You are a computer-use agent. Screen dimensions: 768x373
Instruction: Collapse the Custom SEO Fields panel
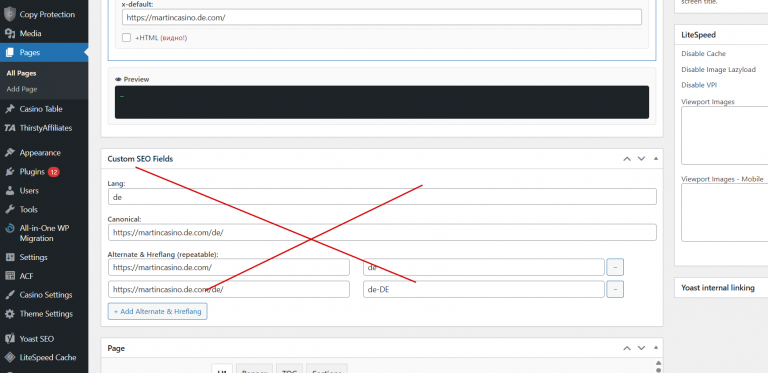(x=656, y=159)
